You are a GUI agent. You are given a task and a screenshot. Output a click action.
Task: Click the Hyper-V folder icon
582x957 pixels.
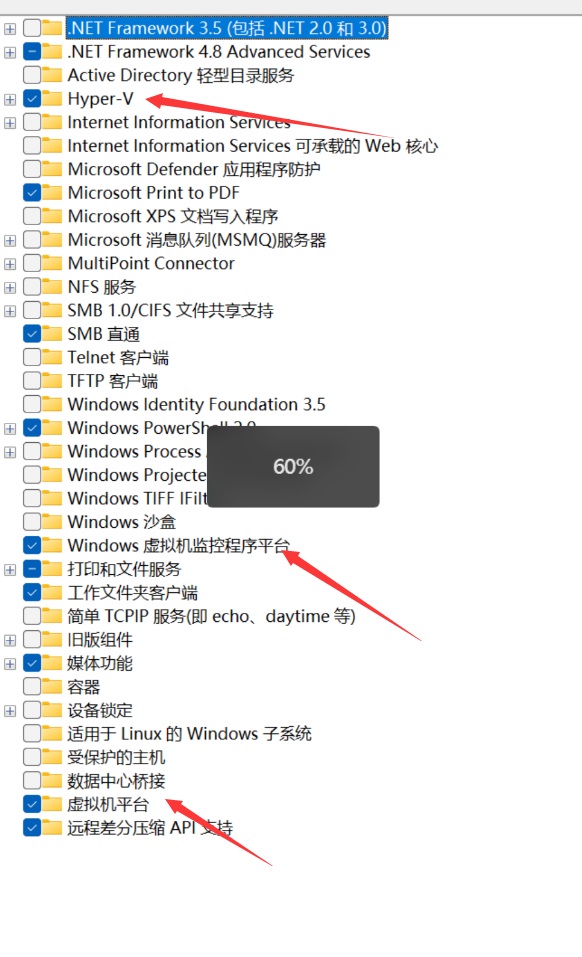[x=52, y=98]
